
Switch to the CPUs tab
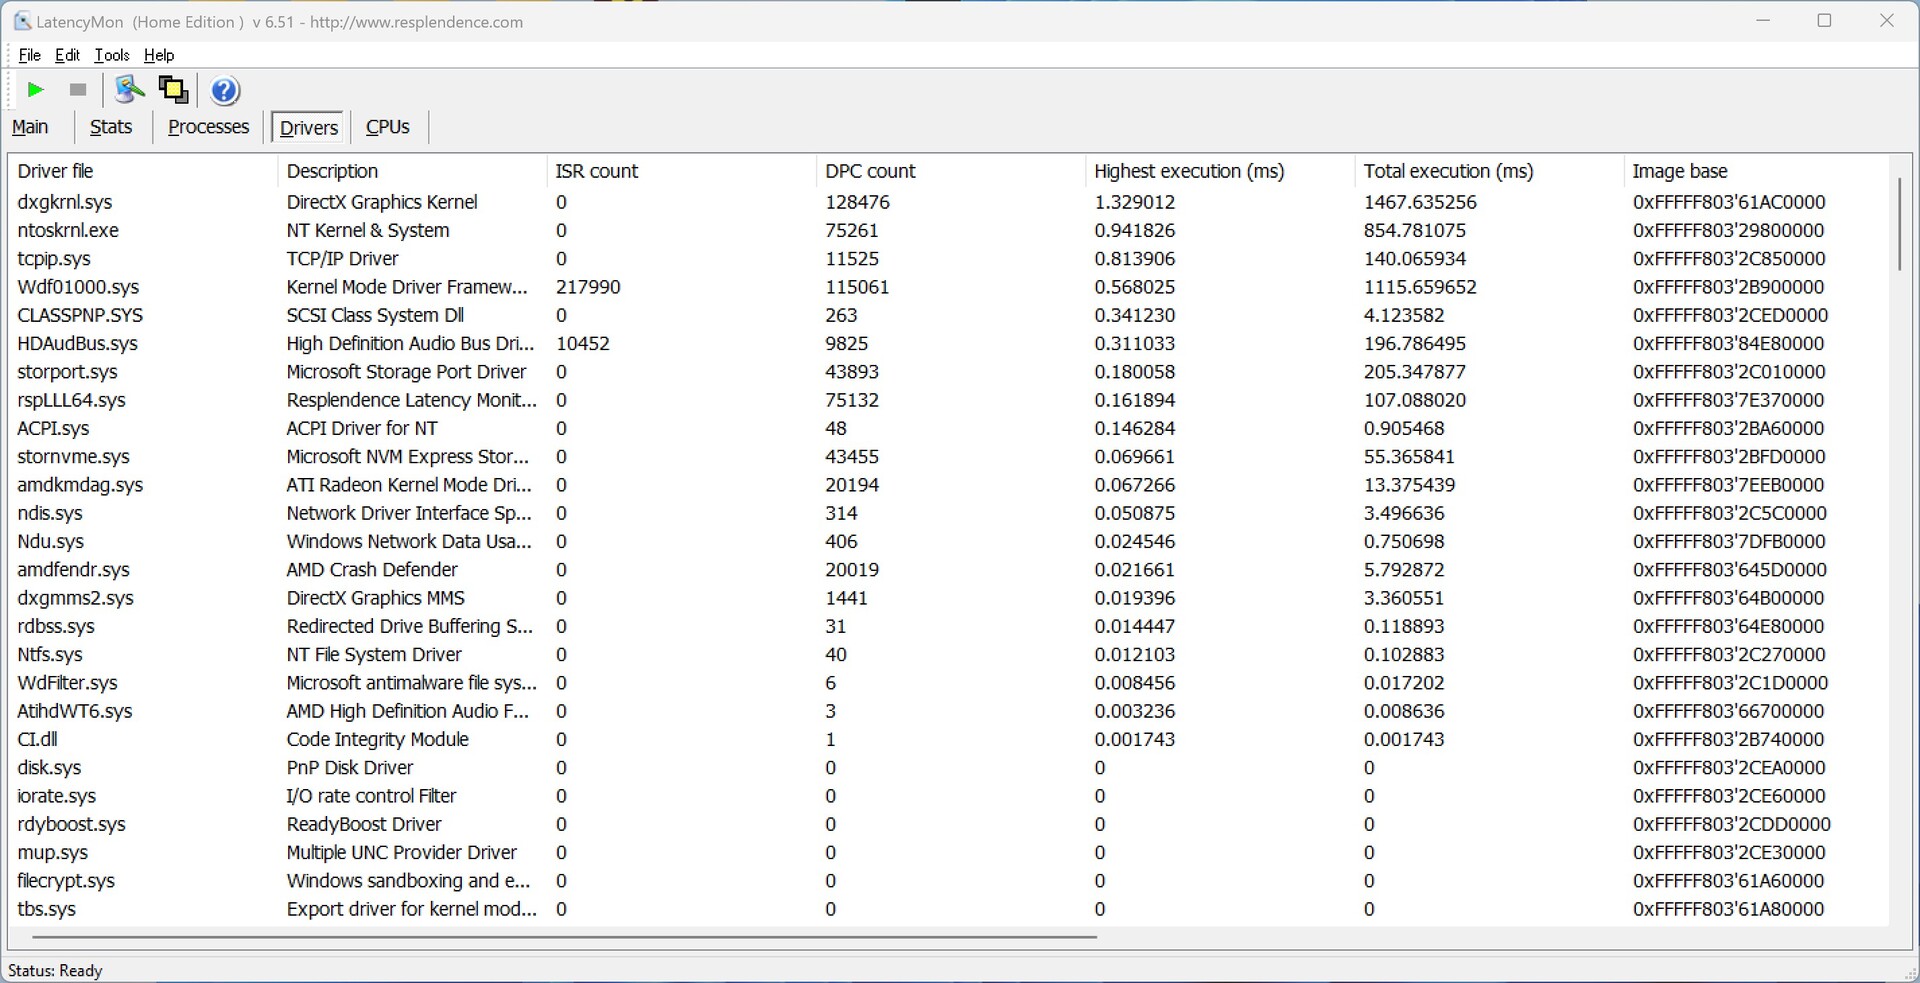[388, 127]
